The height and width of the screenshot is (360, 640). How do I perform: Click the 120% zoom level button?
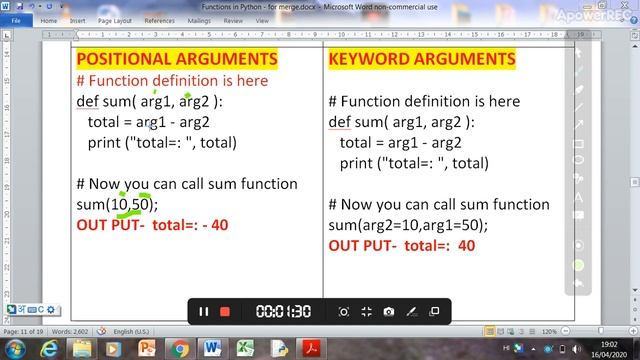coord(549,331)
